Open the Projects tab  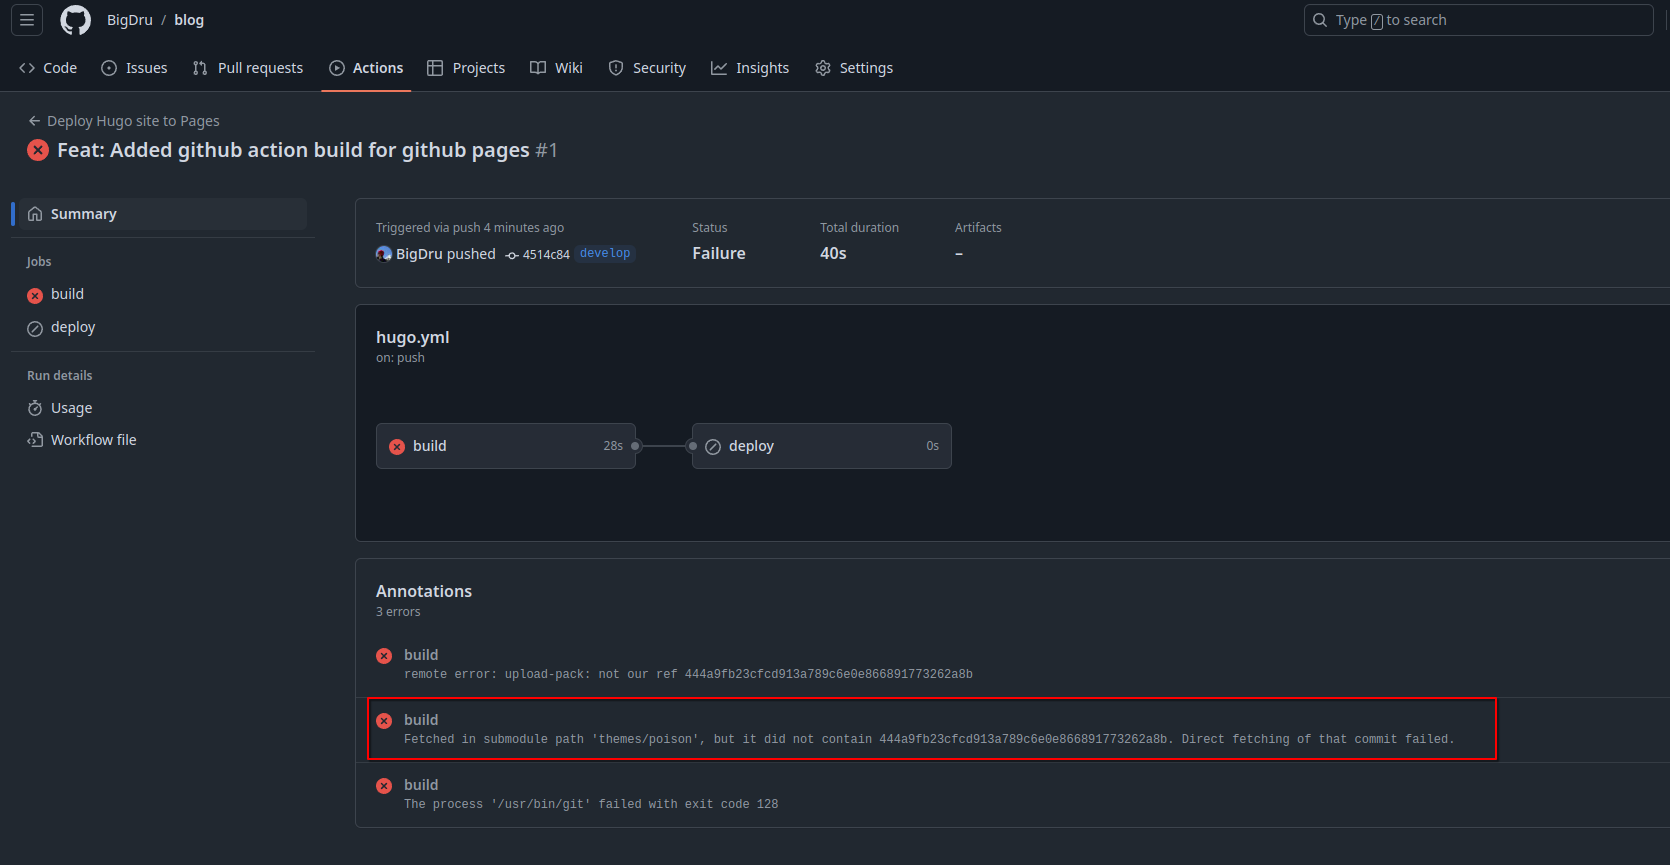(466, 68)
